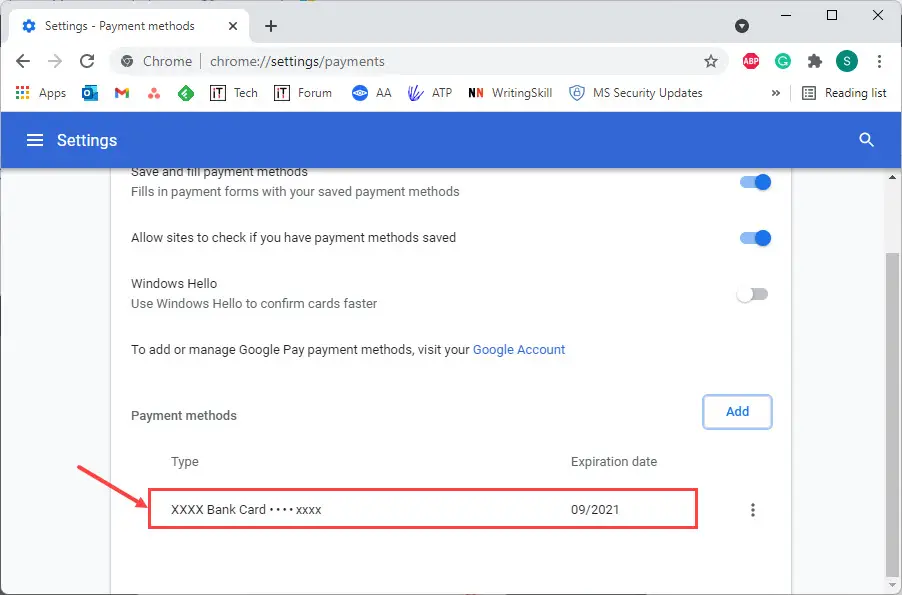Search settings with the magnifier icon
This screenshot has height=595, width=902.
click(866, 140)
